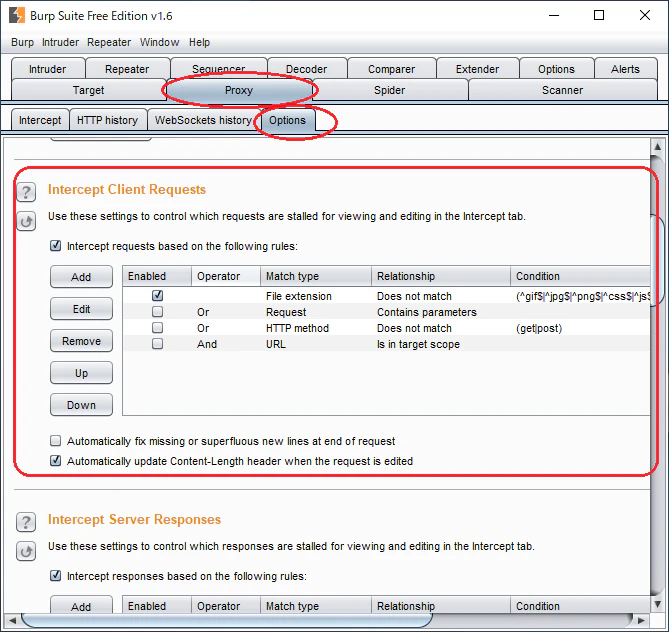Click the horizontal scrollbar left arrow

coord(12,620)
